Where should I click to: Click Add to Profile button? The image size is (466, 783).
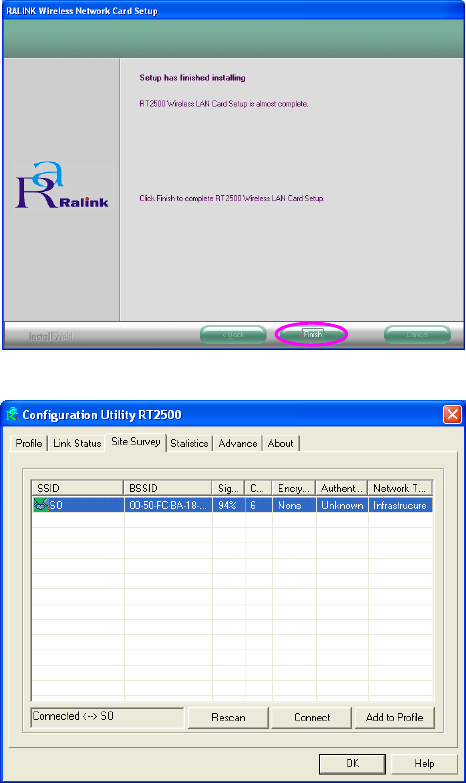pyautogui.click(x=395, y=718)
